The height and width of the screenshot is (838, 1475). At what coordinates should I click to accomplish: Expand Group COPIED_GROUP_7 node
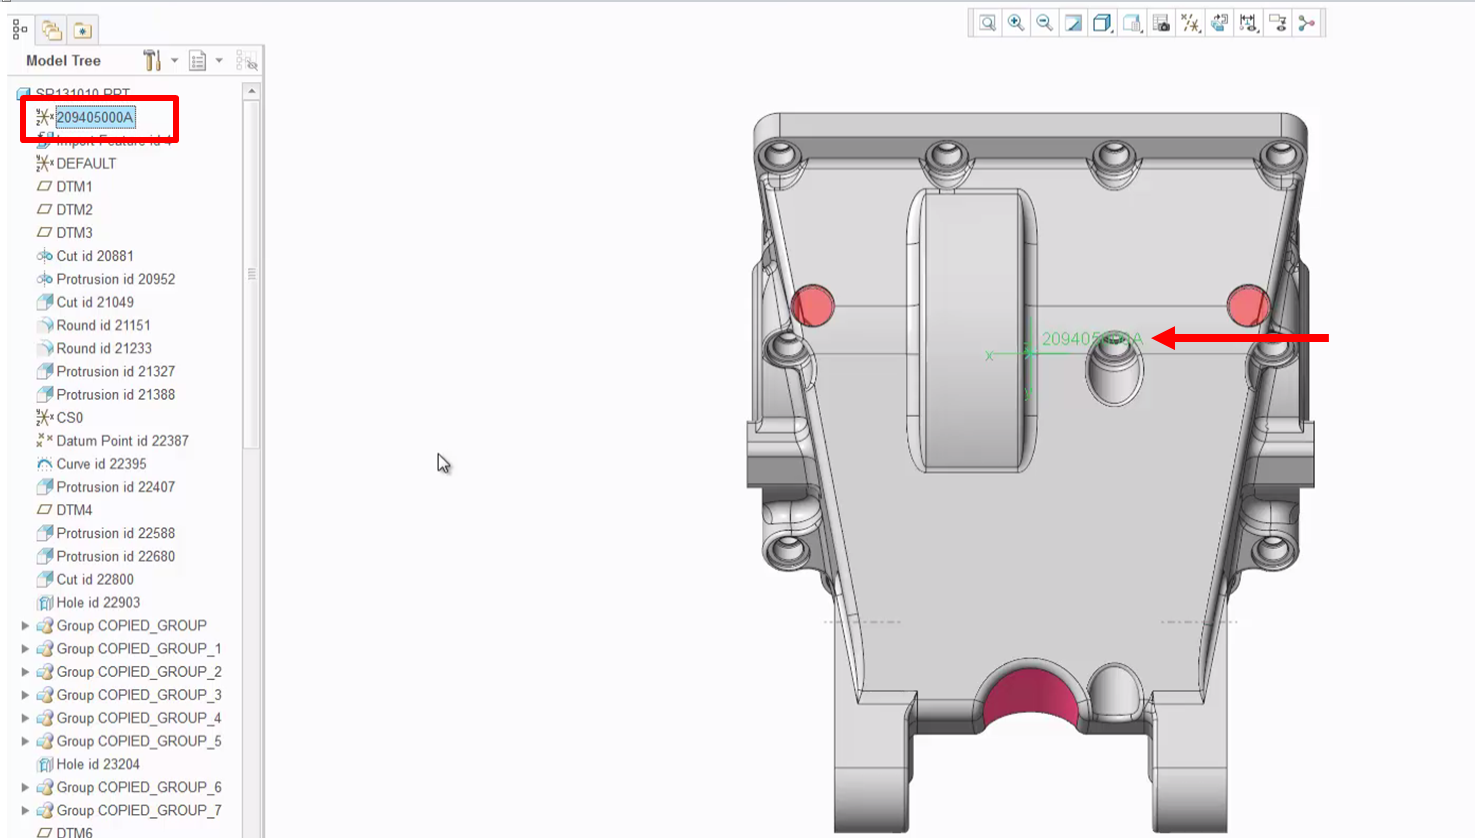point(25,810)
